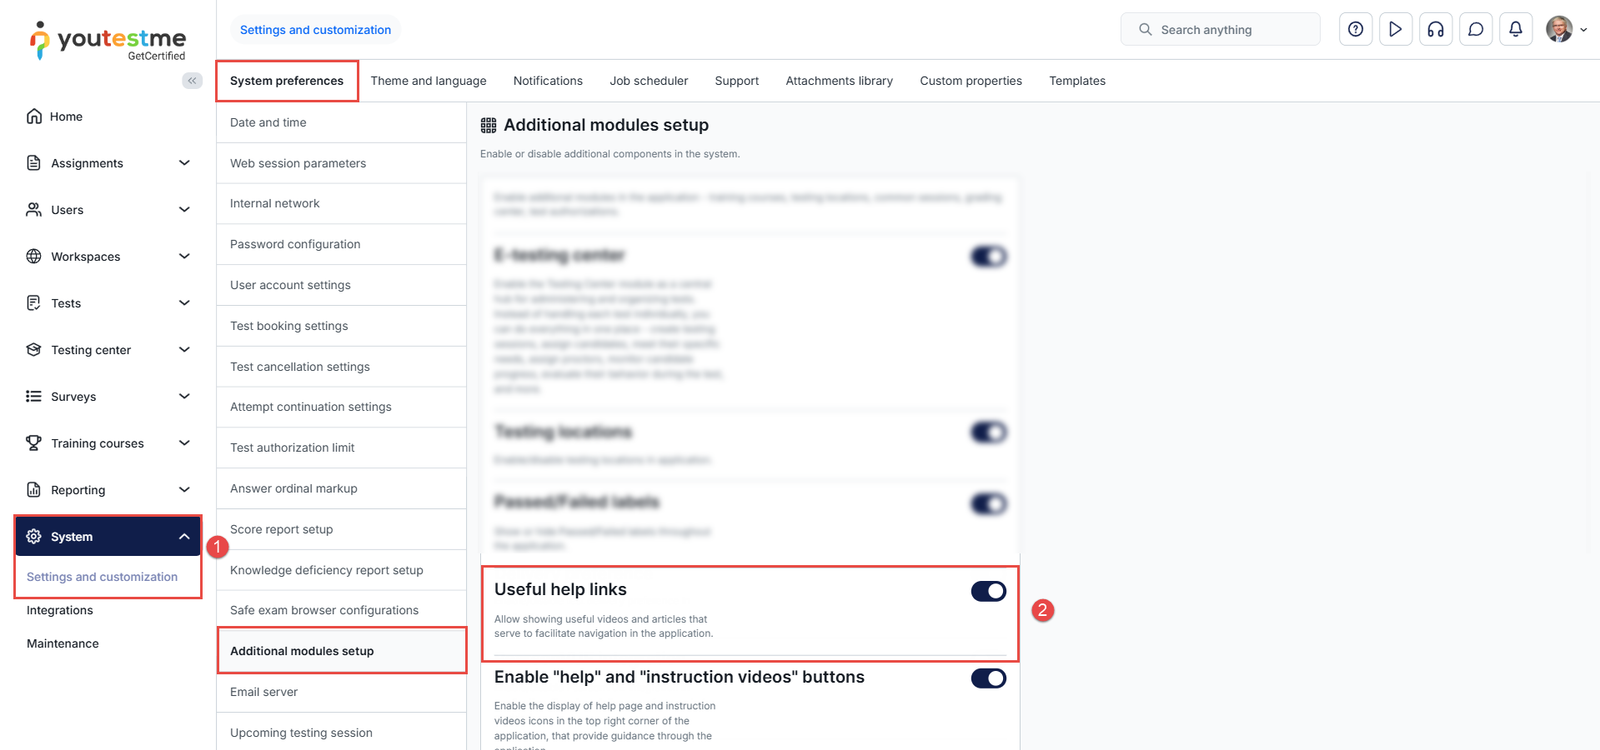Open the user profile avatar menu
Viewport: 1600px width, 750px height.
coord(1566,30)
